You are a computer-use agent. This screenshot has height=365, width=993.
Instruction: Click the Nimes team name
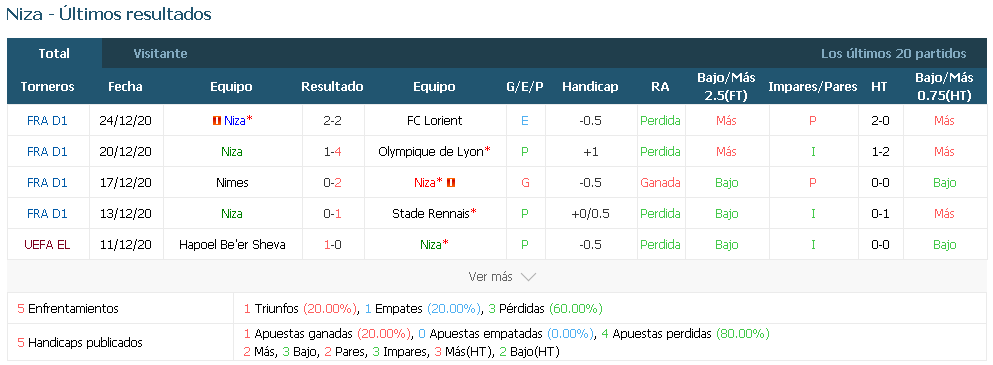click(x=232, y=182)
